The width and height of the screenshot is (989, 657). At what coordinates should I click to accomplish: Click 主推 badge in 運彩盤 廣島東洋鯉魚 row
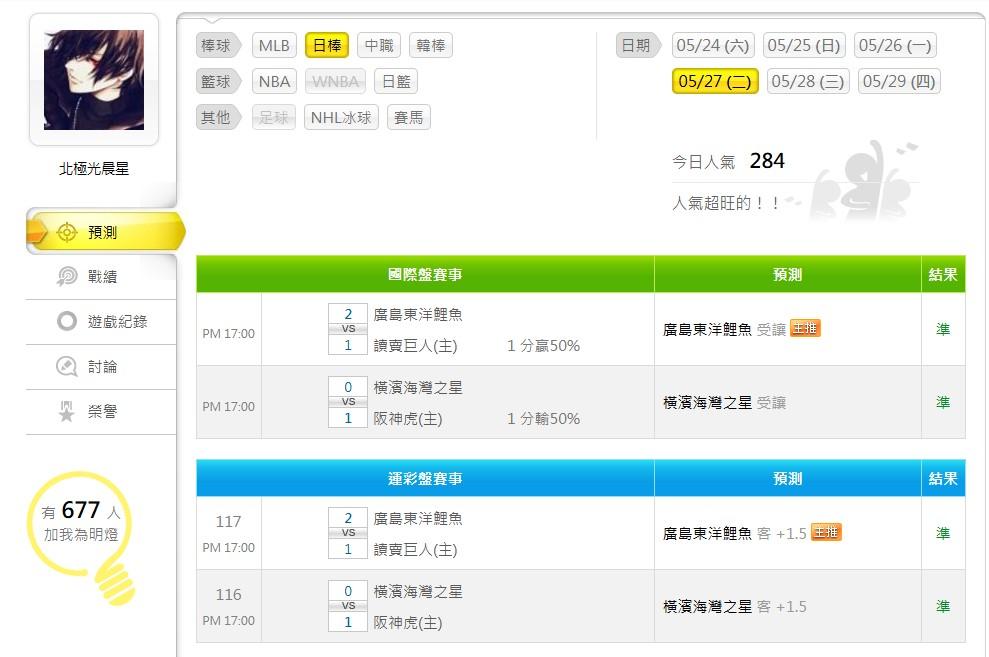coord(826,532)
